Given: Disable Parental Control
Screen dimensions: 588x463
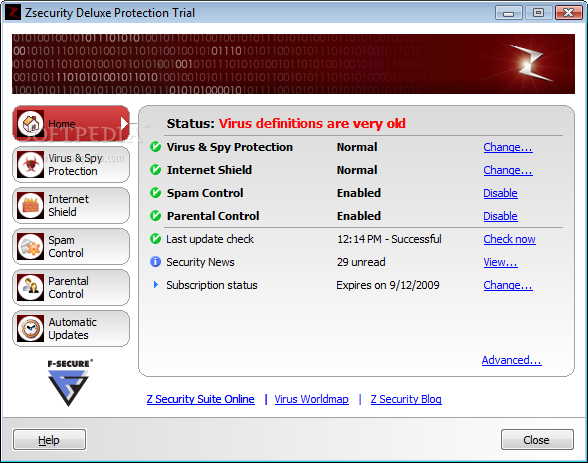Looking at the screenshot, I should point(500,216).
